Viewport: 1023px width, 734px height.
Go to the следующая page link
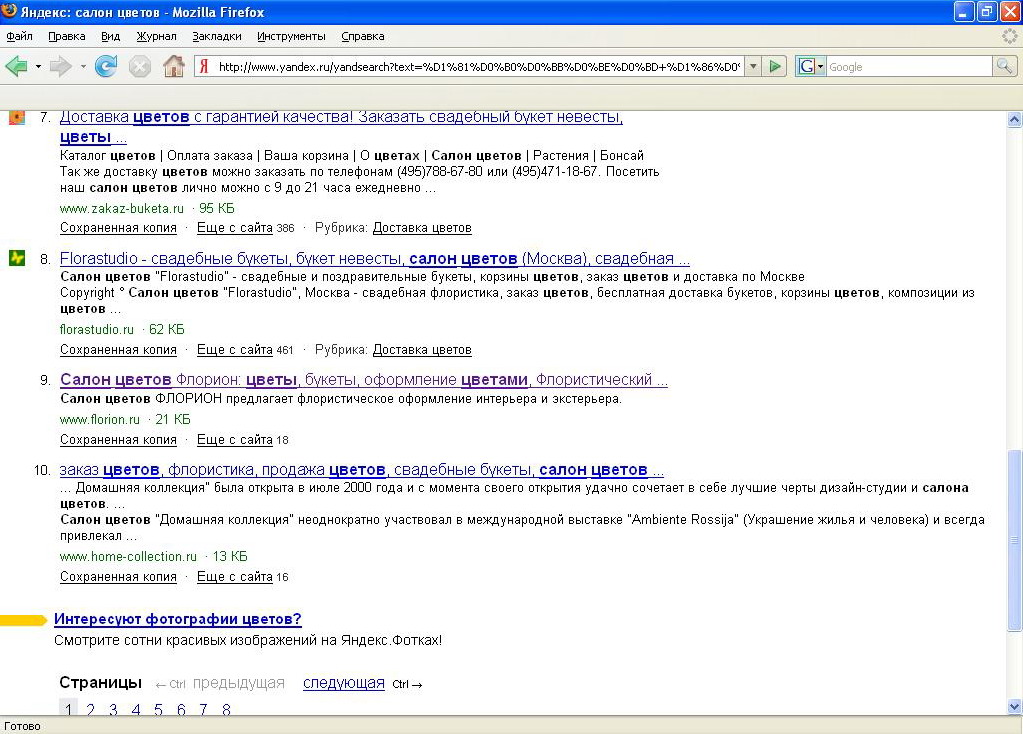(x=343, y=683)
